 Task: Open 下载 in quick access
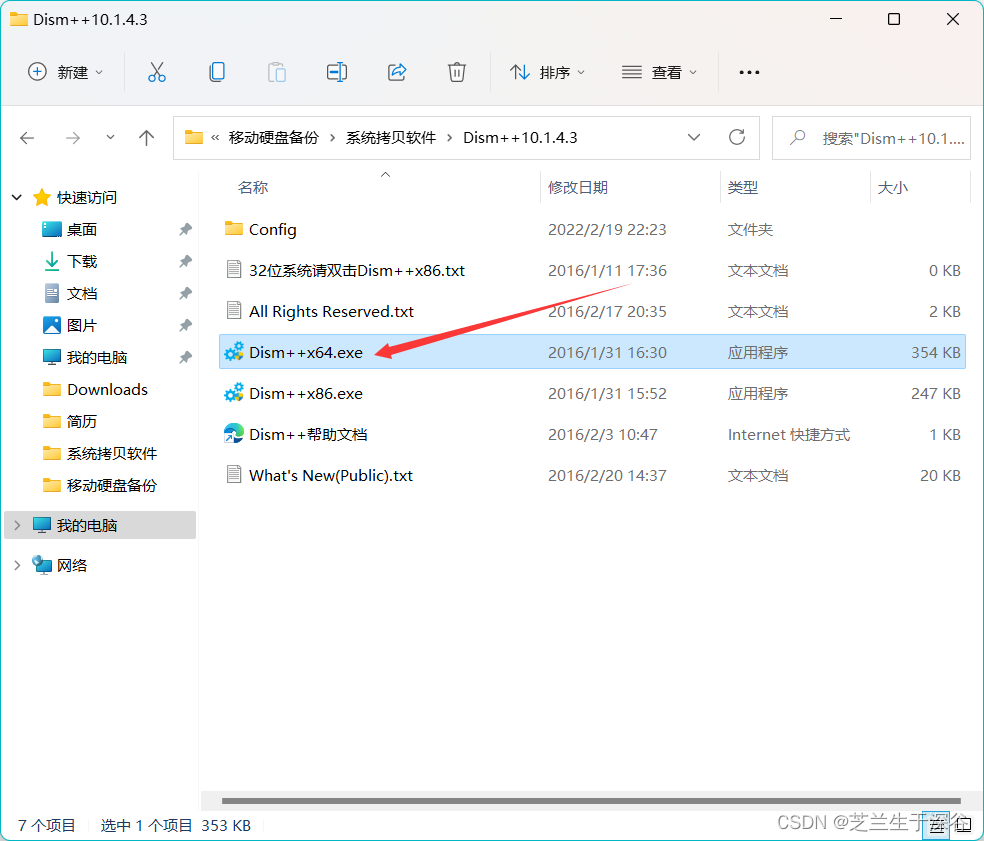[82, 262]
